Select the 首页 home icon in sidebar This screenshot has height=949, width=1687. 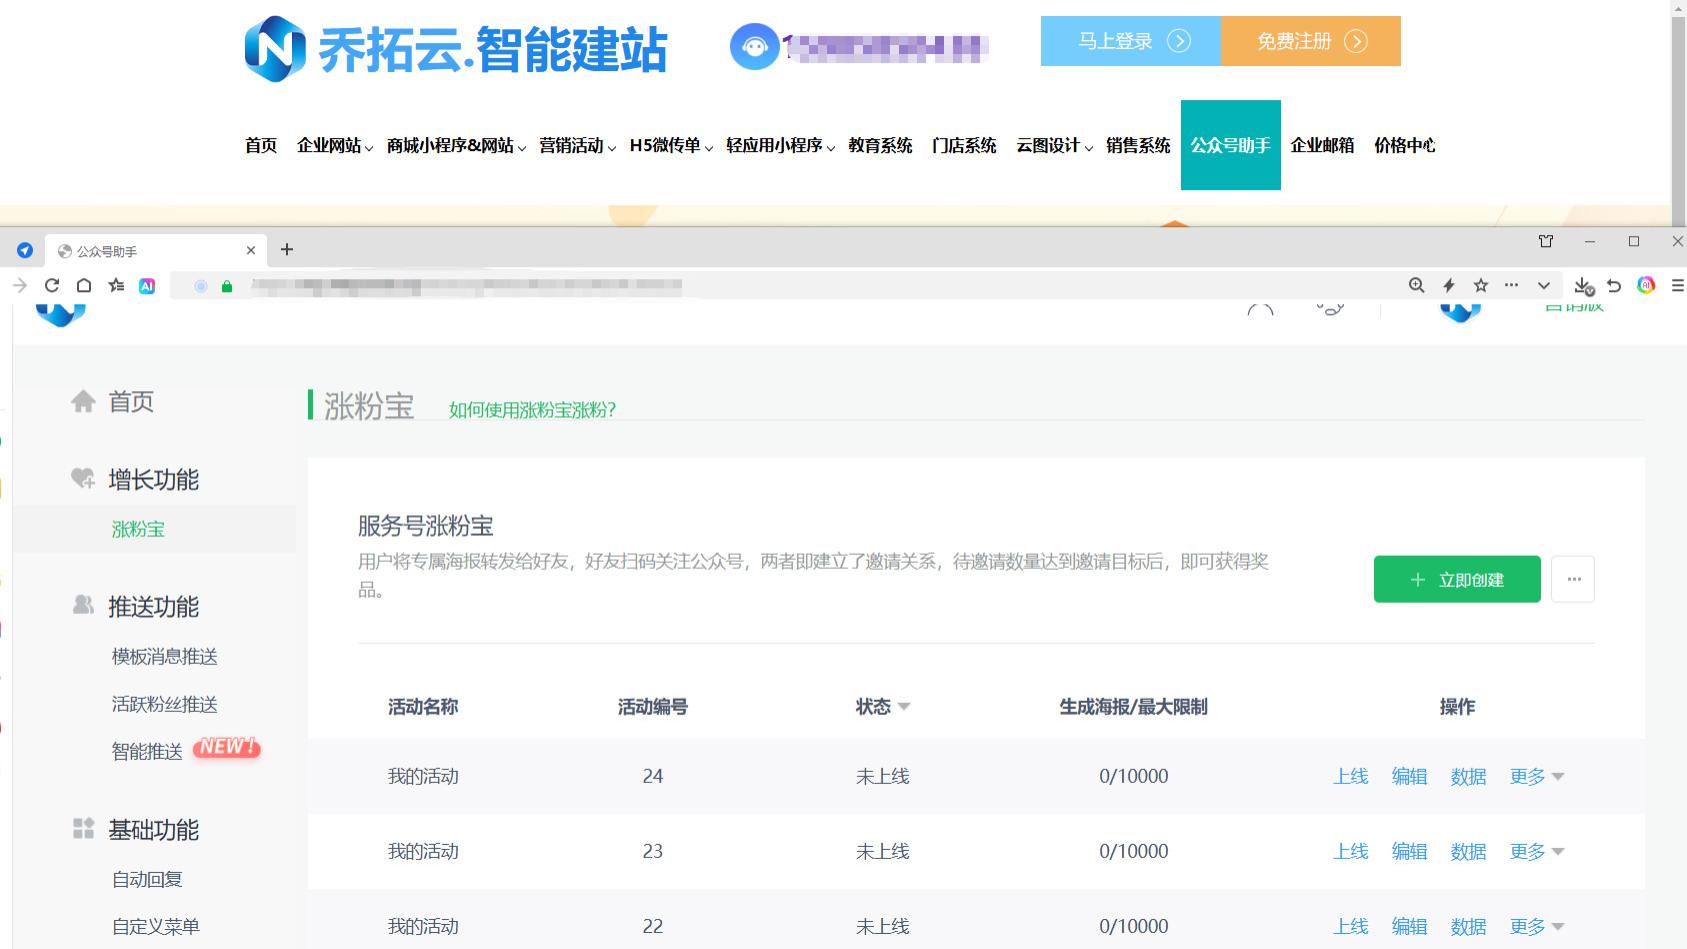[x=84, y=401]
